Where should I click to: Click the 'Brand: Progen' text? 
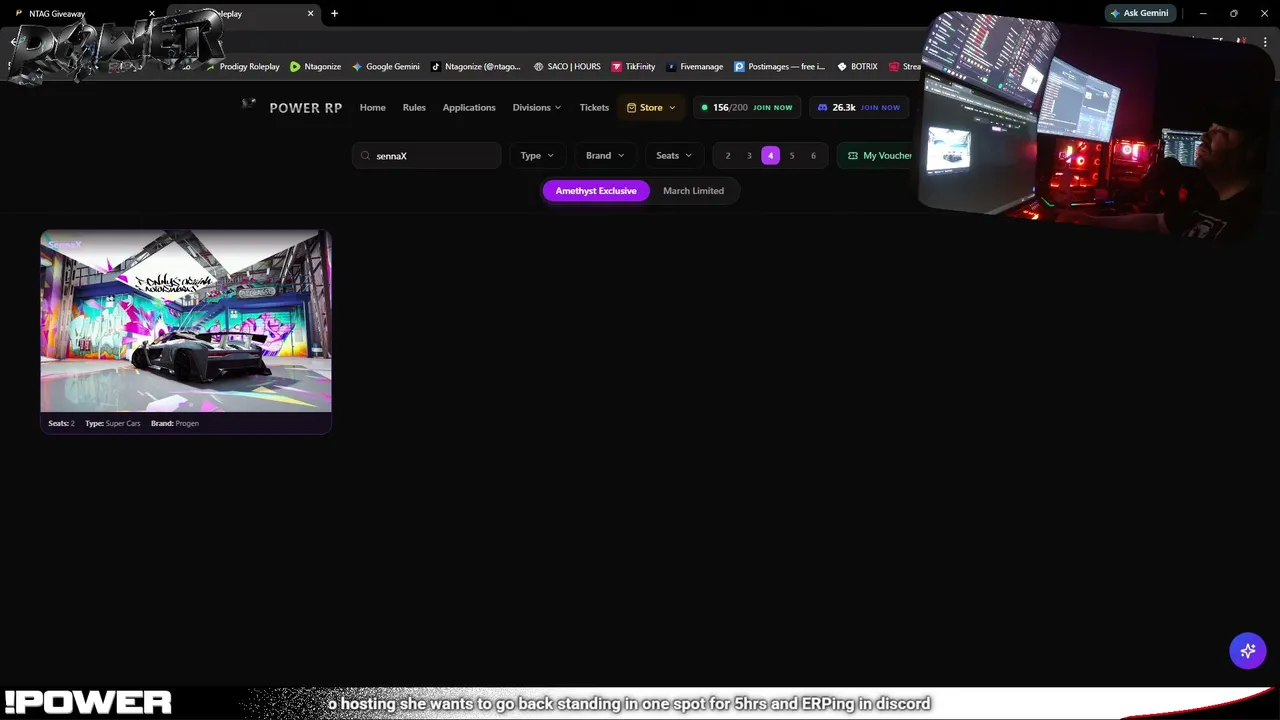(175, 424)
